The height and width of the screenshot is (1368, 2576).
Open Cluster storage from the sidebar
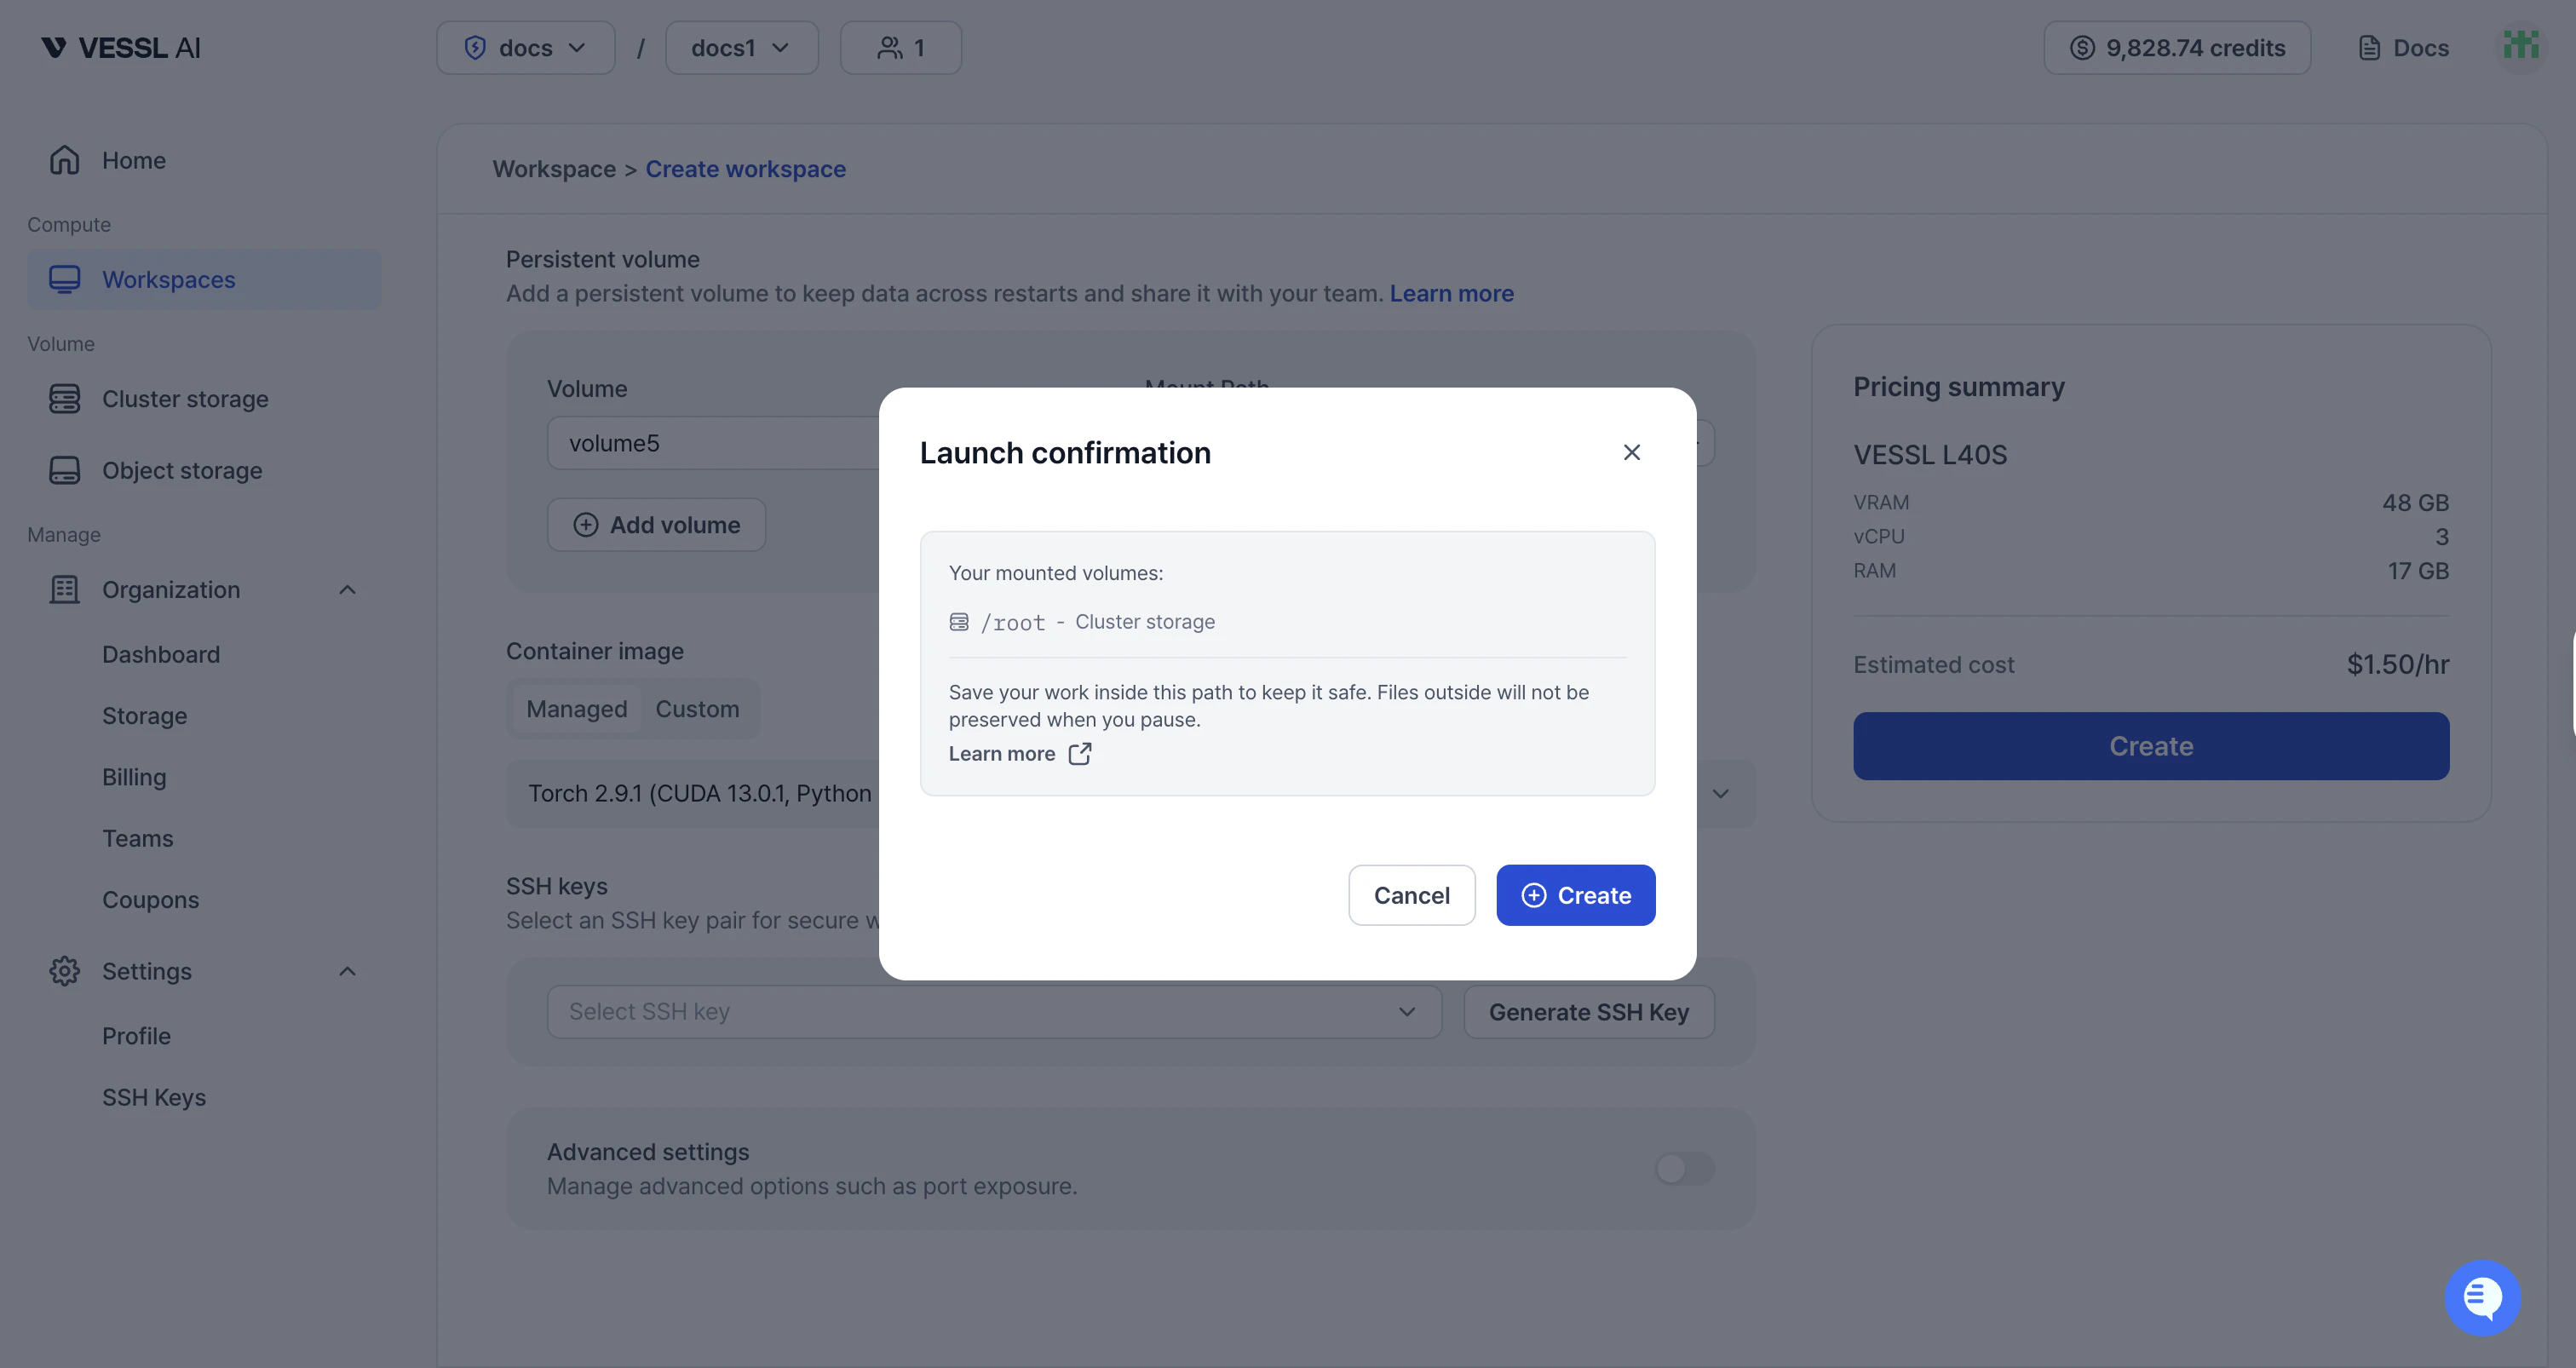tap(184, 398)
